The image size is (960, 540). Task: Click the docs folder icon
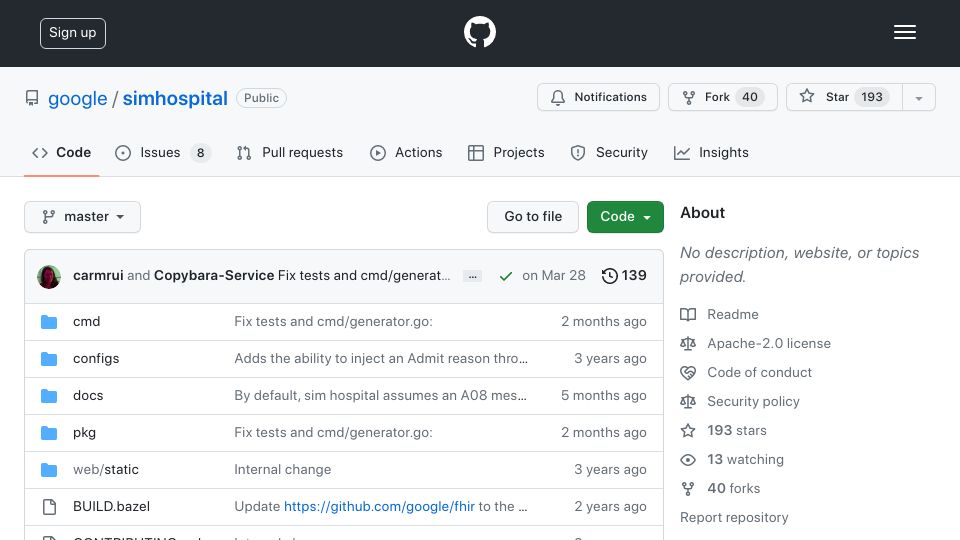49,396
